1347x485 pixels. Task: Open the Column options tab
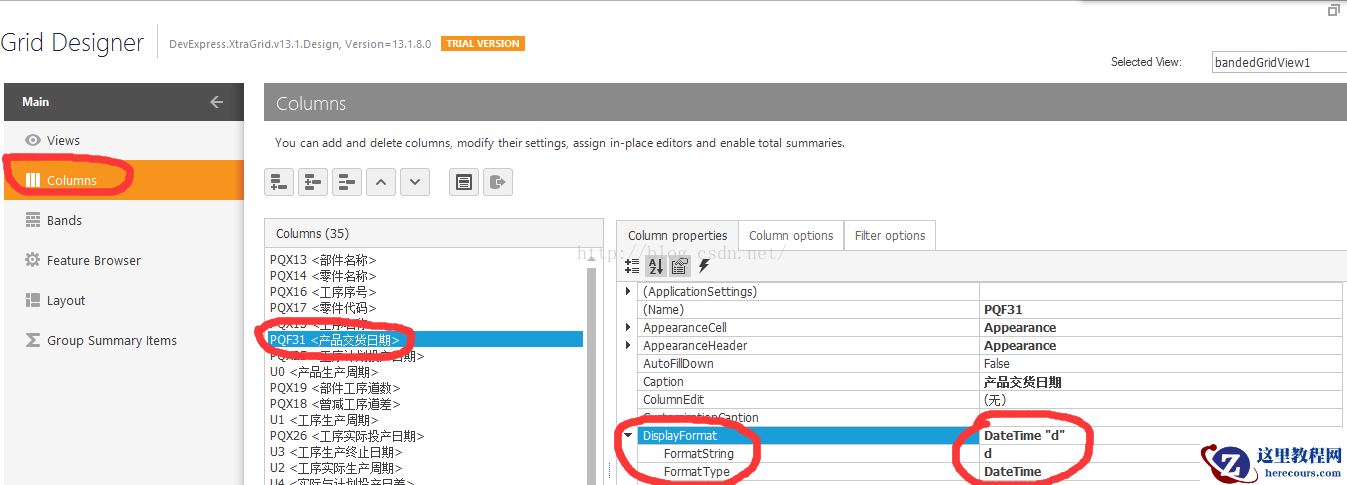pos(790,236)
